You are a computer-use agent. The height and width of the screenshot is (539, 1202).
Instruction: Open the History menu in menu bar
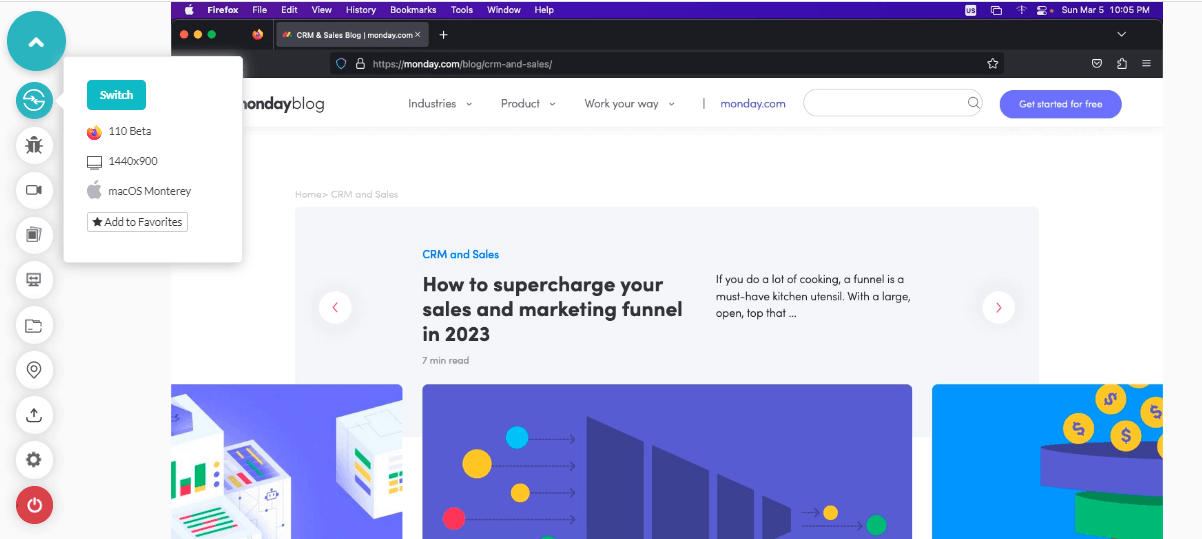click(361, 10)
